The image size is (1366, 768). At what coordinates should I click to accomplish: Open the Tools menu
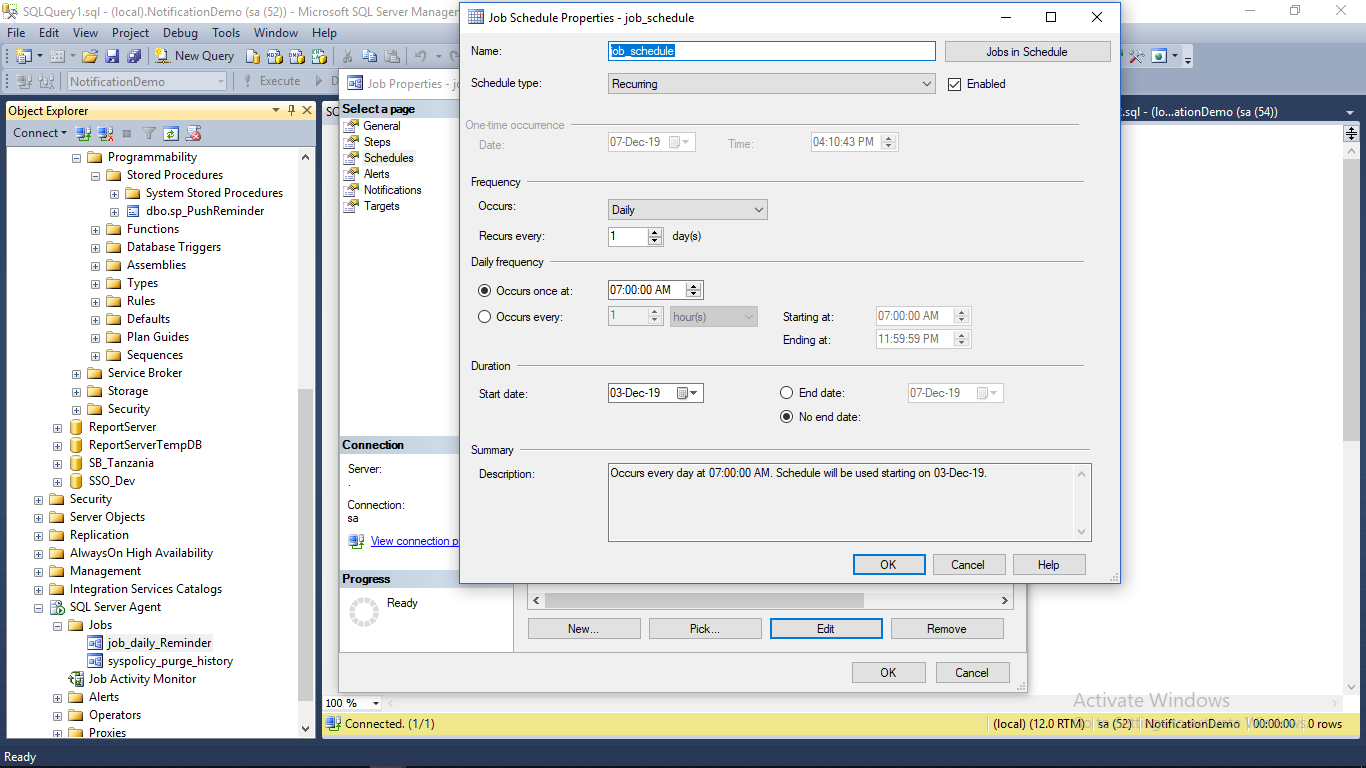click(226, 33)
